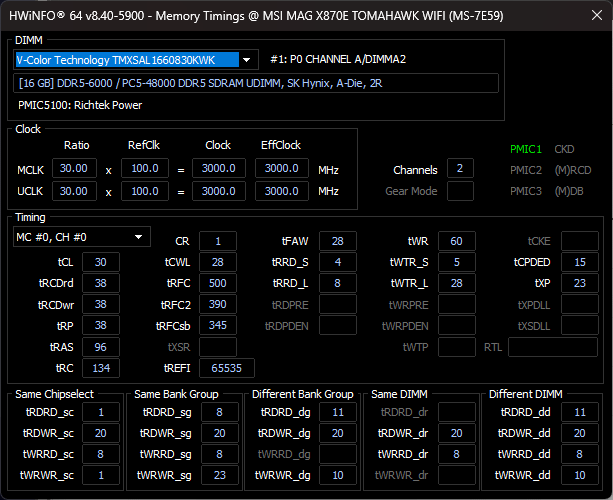The height and width of the screenshot is (500, 613).
Task: Click the tFAW value box
Action: (x=337, y=241)
